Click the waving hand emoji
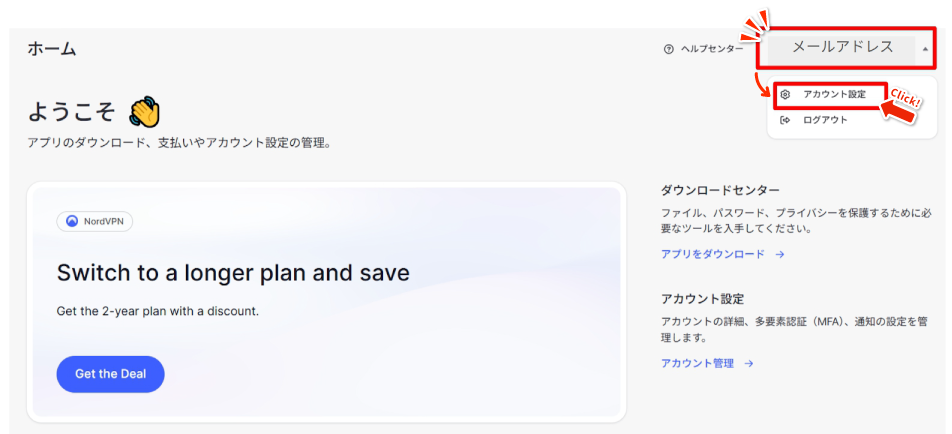The height and width of the screenshot is (434, 952). pos(145,112)
